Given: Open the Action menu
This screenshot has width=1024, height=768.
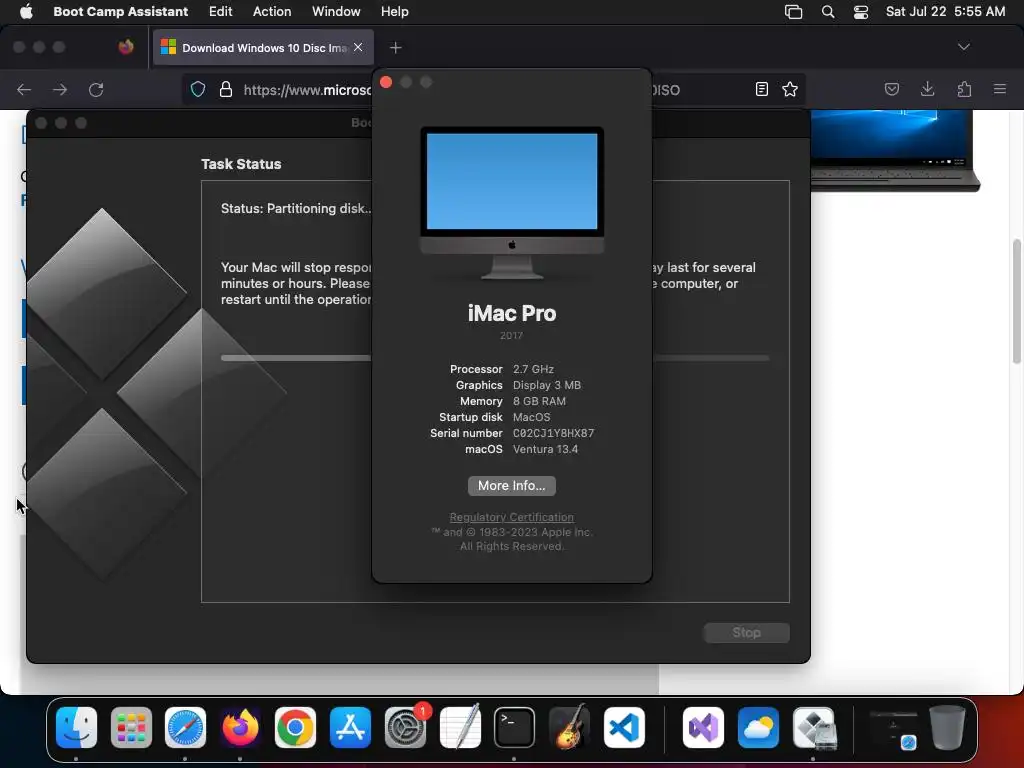Looking at the screenshot, I should tap(272, 11).
